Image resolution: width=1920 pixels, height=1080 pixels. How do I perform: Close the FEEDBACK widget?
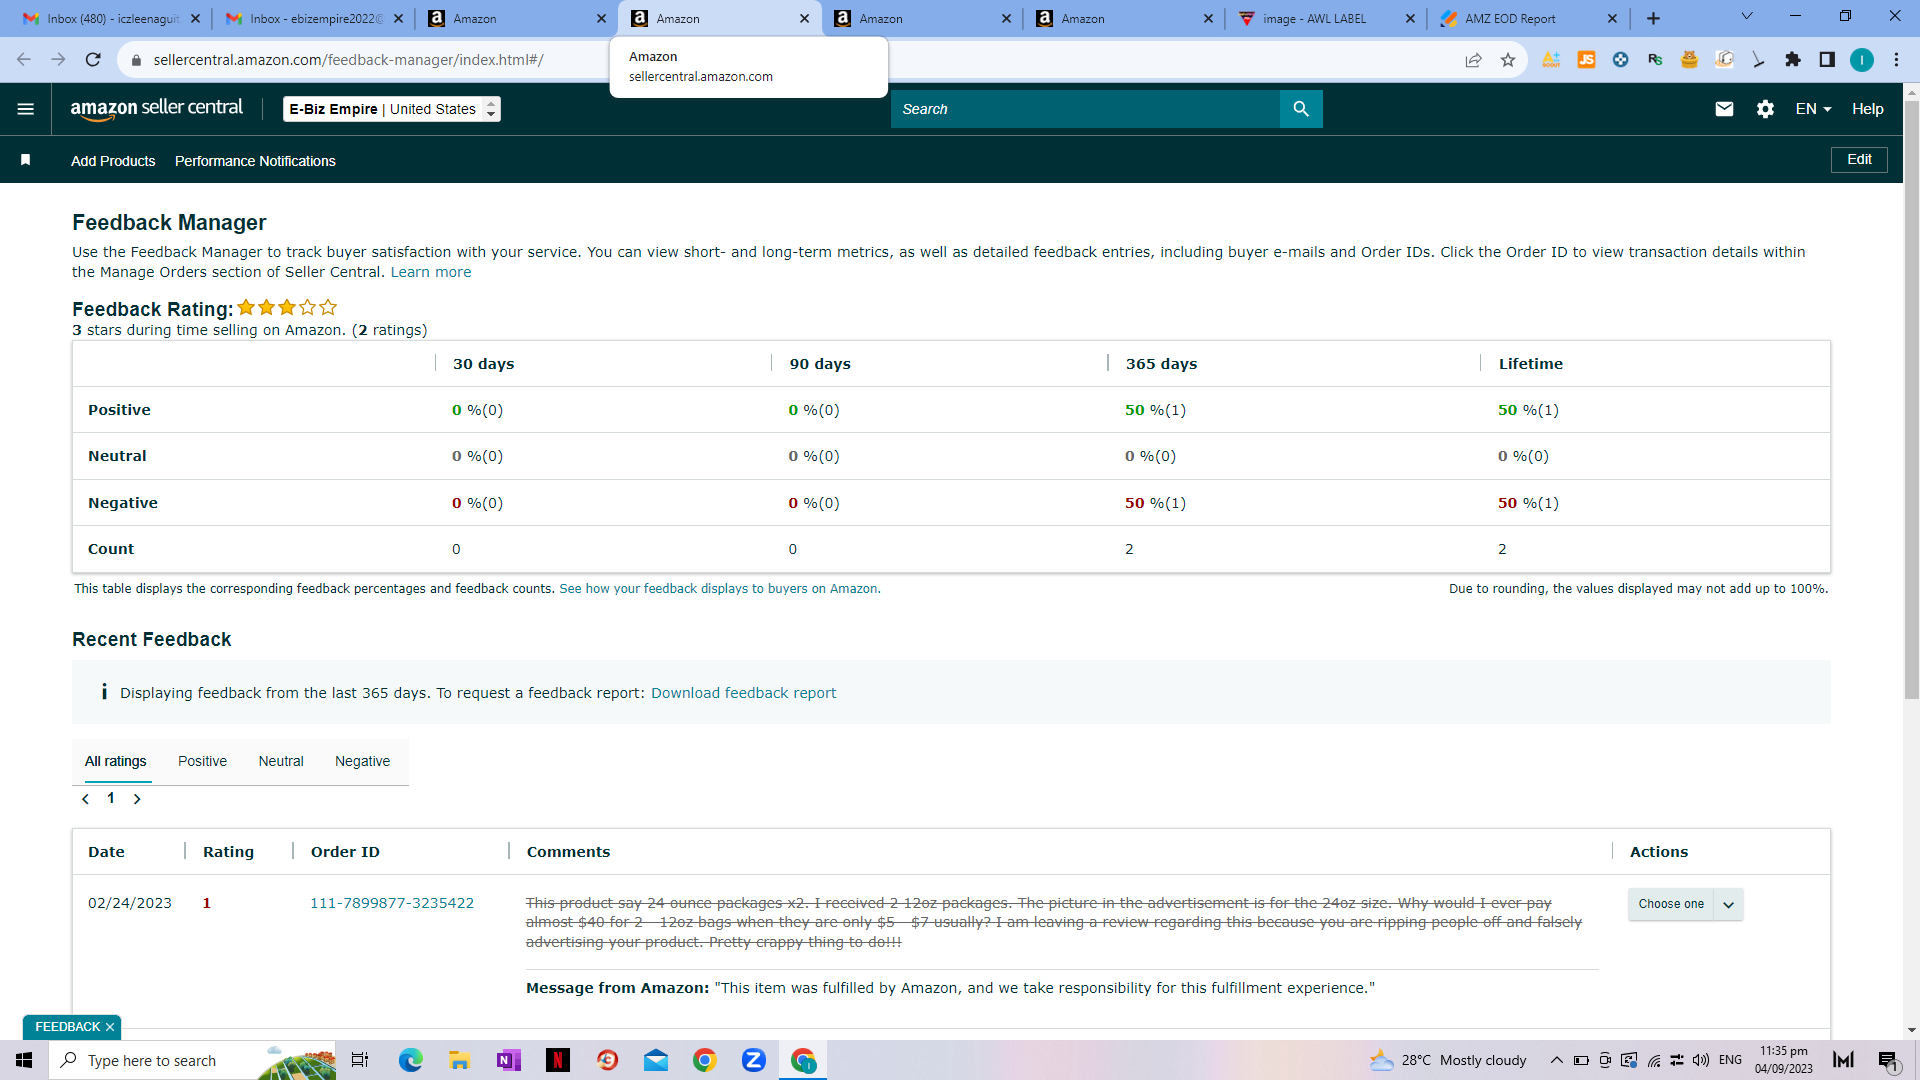pos(110,1027)
